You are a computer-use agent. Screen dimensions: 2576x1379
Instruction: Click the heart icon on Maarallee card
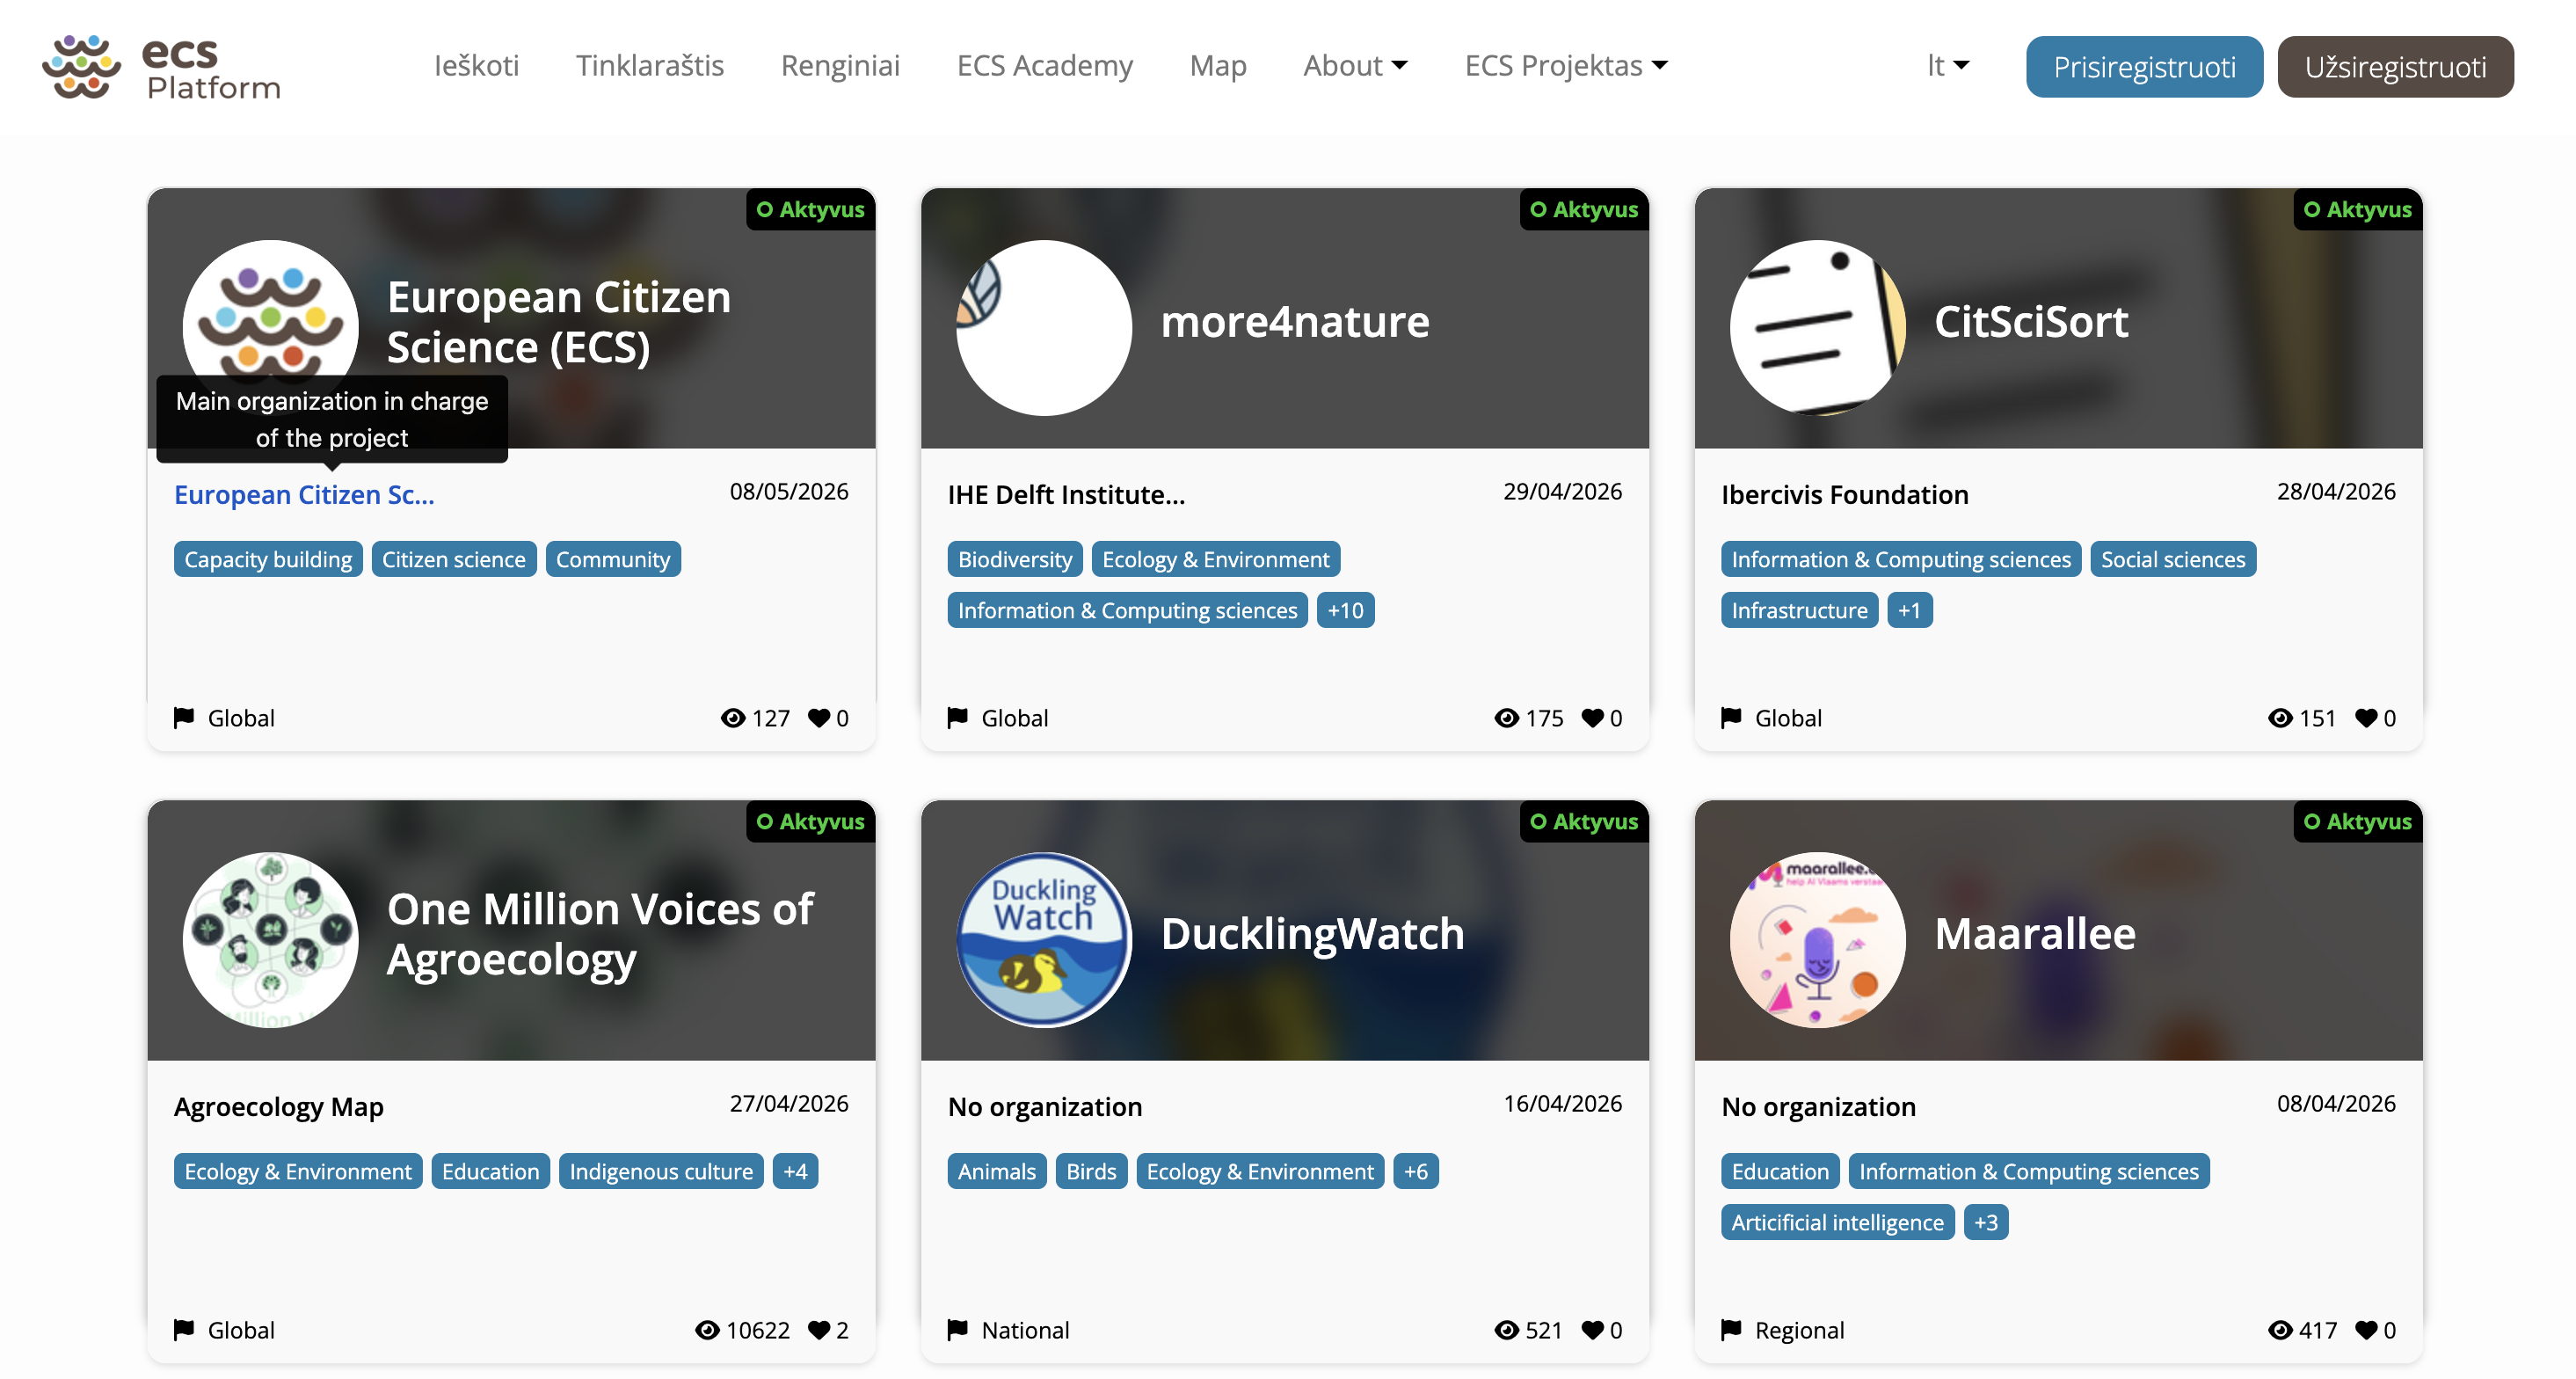[2366, 1330]
